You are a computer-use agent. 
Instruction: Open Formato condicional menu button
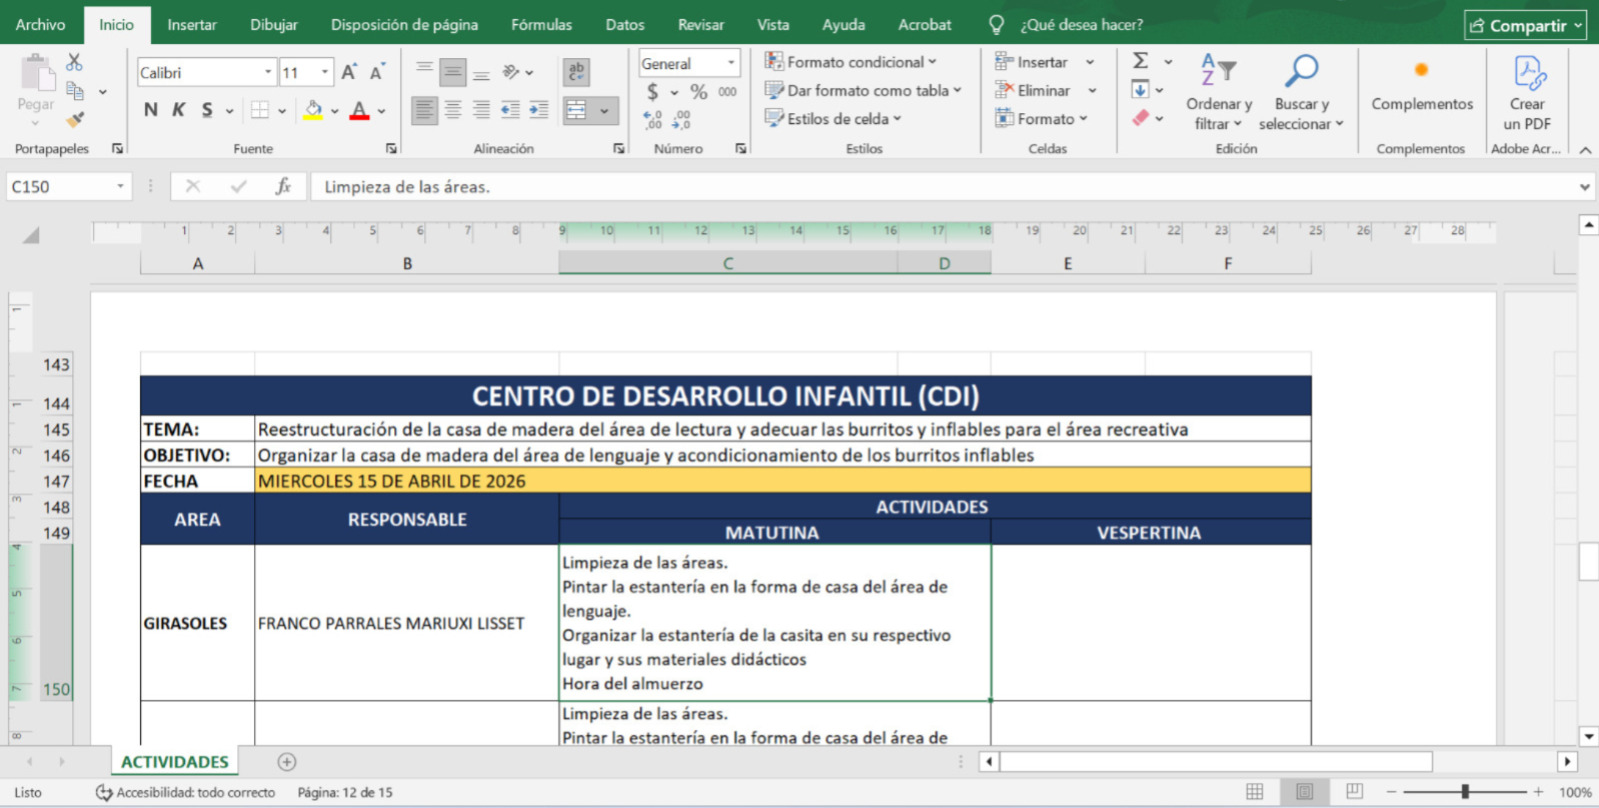851,62
